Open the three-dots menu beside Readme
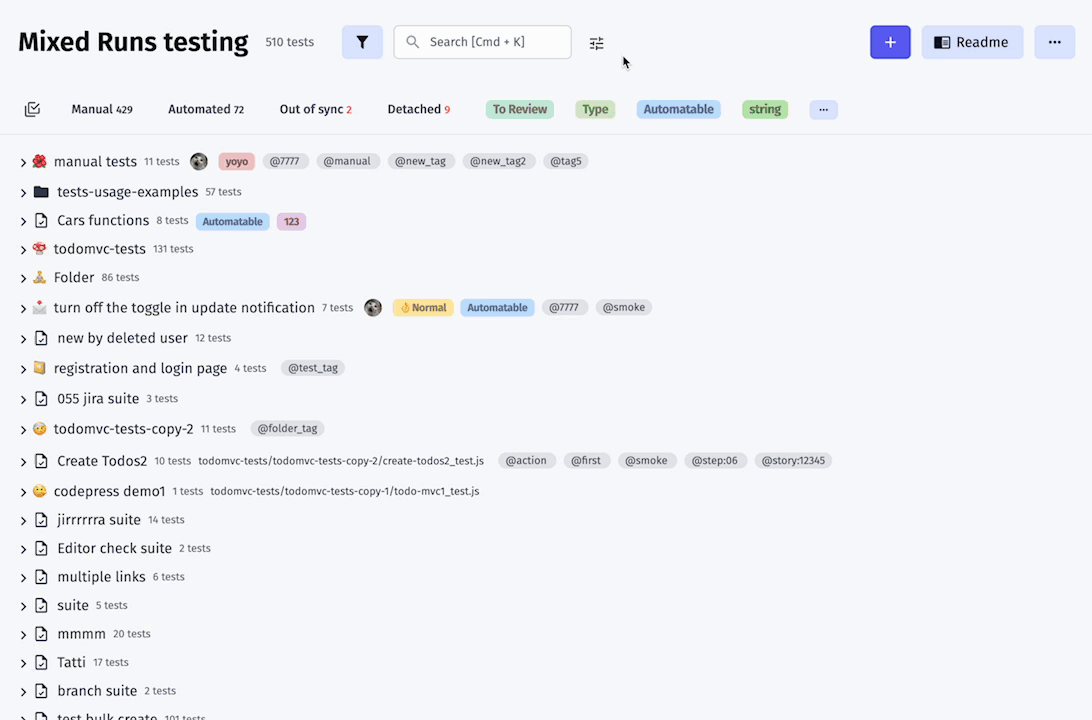The image size is (1092, 720). [x=1054, y=42]
